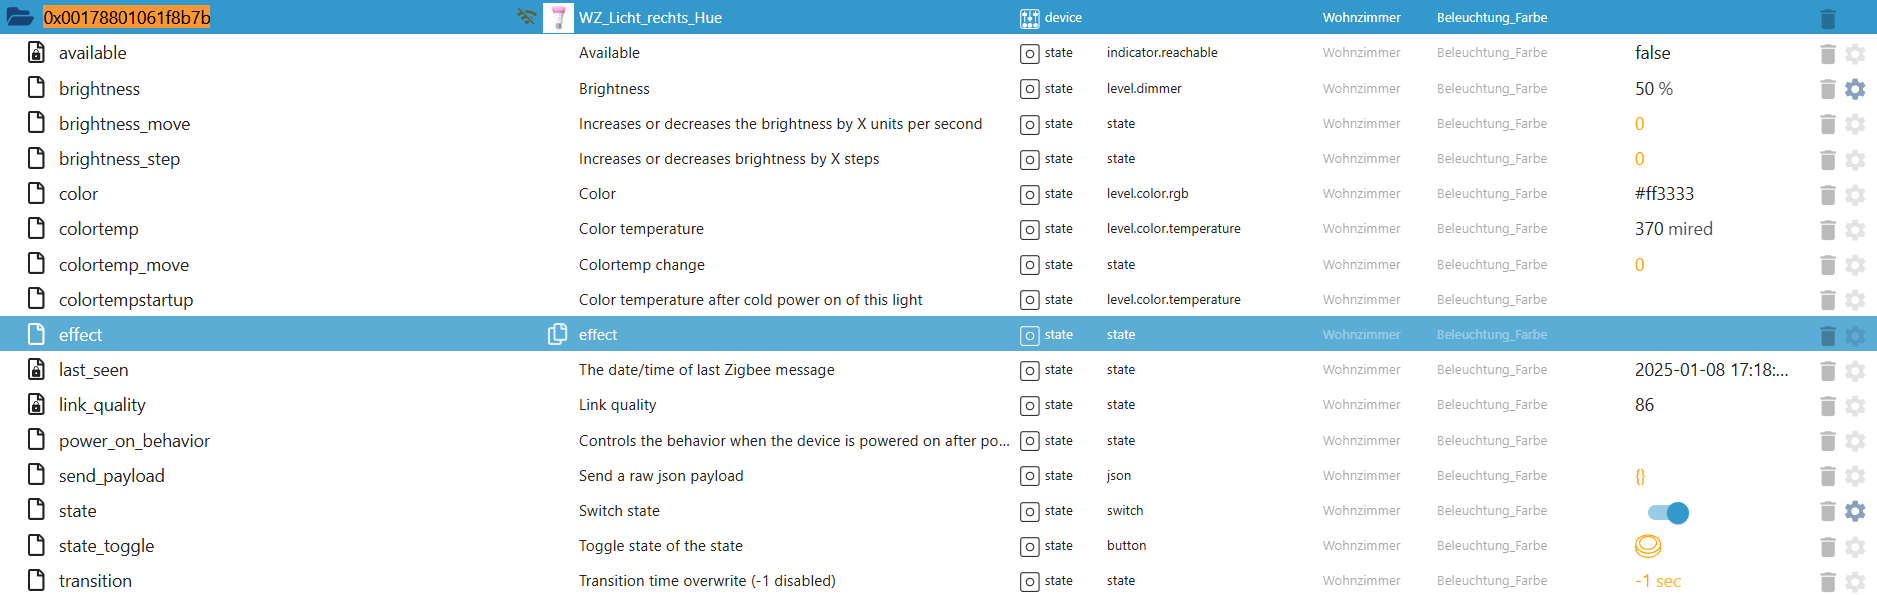This screenshot has width=1877, height=595.
Task: Click the #ff3333 color value
Action: click(x=1664, y=194)
